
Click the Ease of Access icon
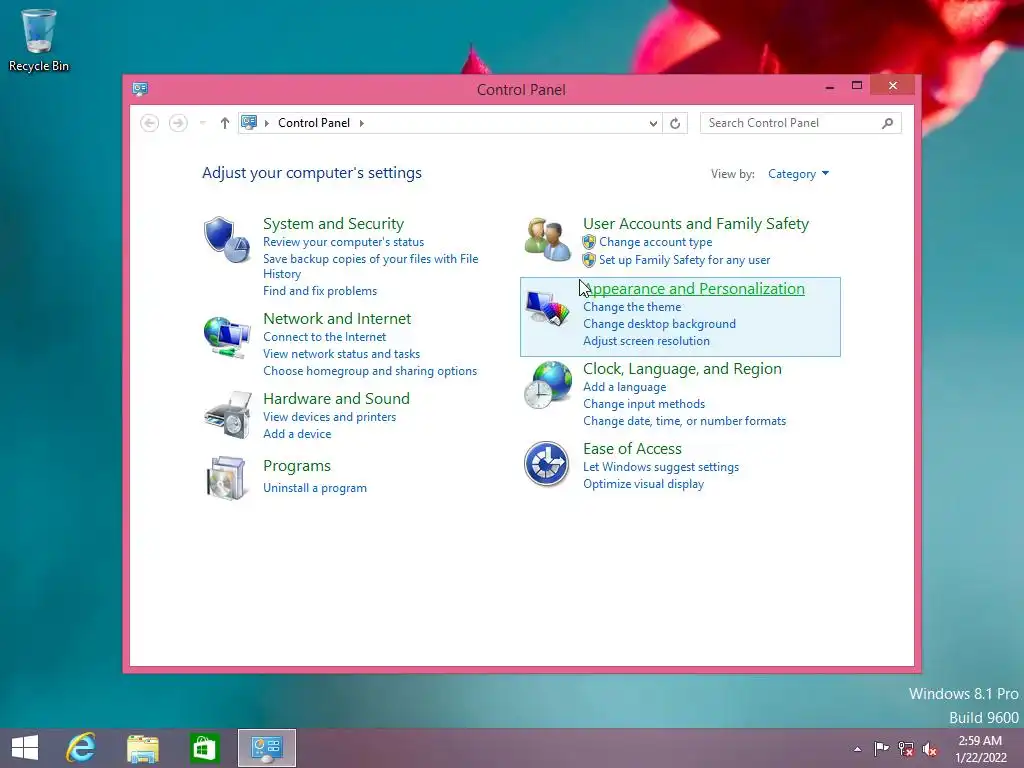[547, 464]
